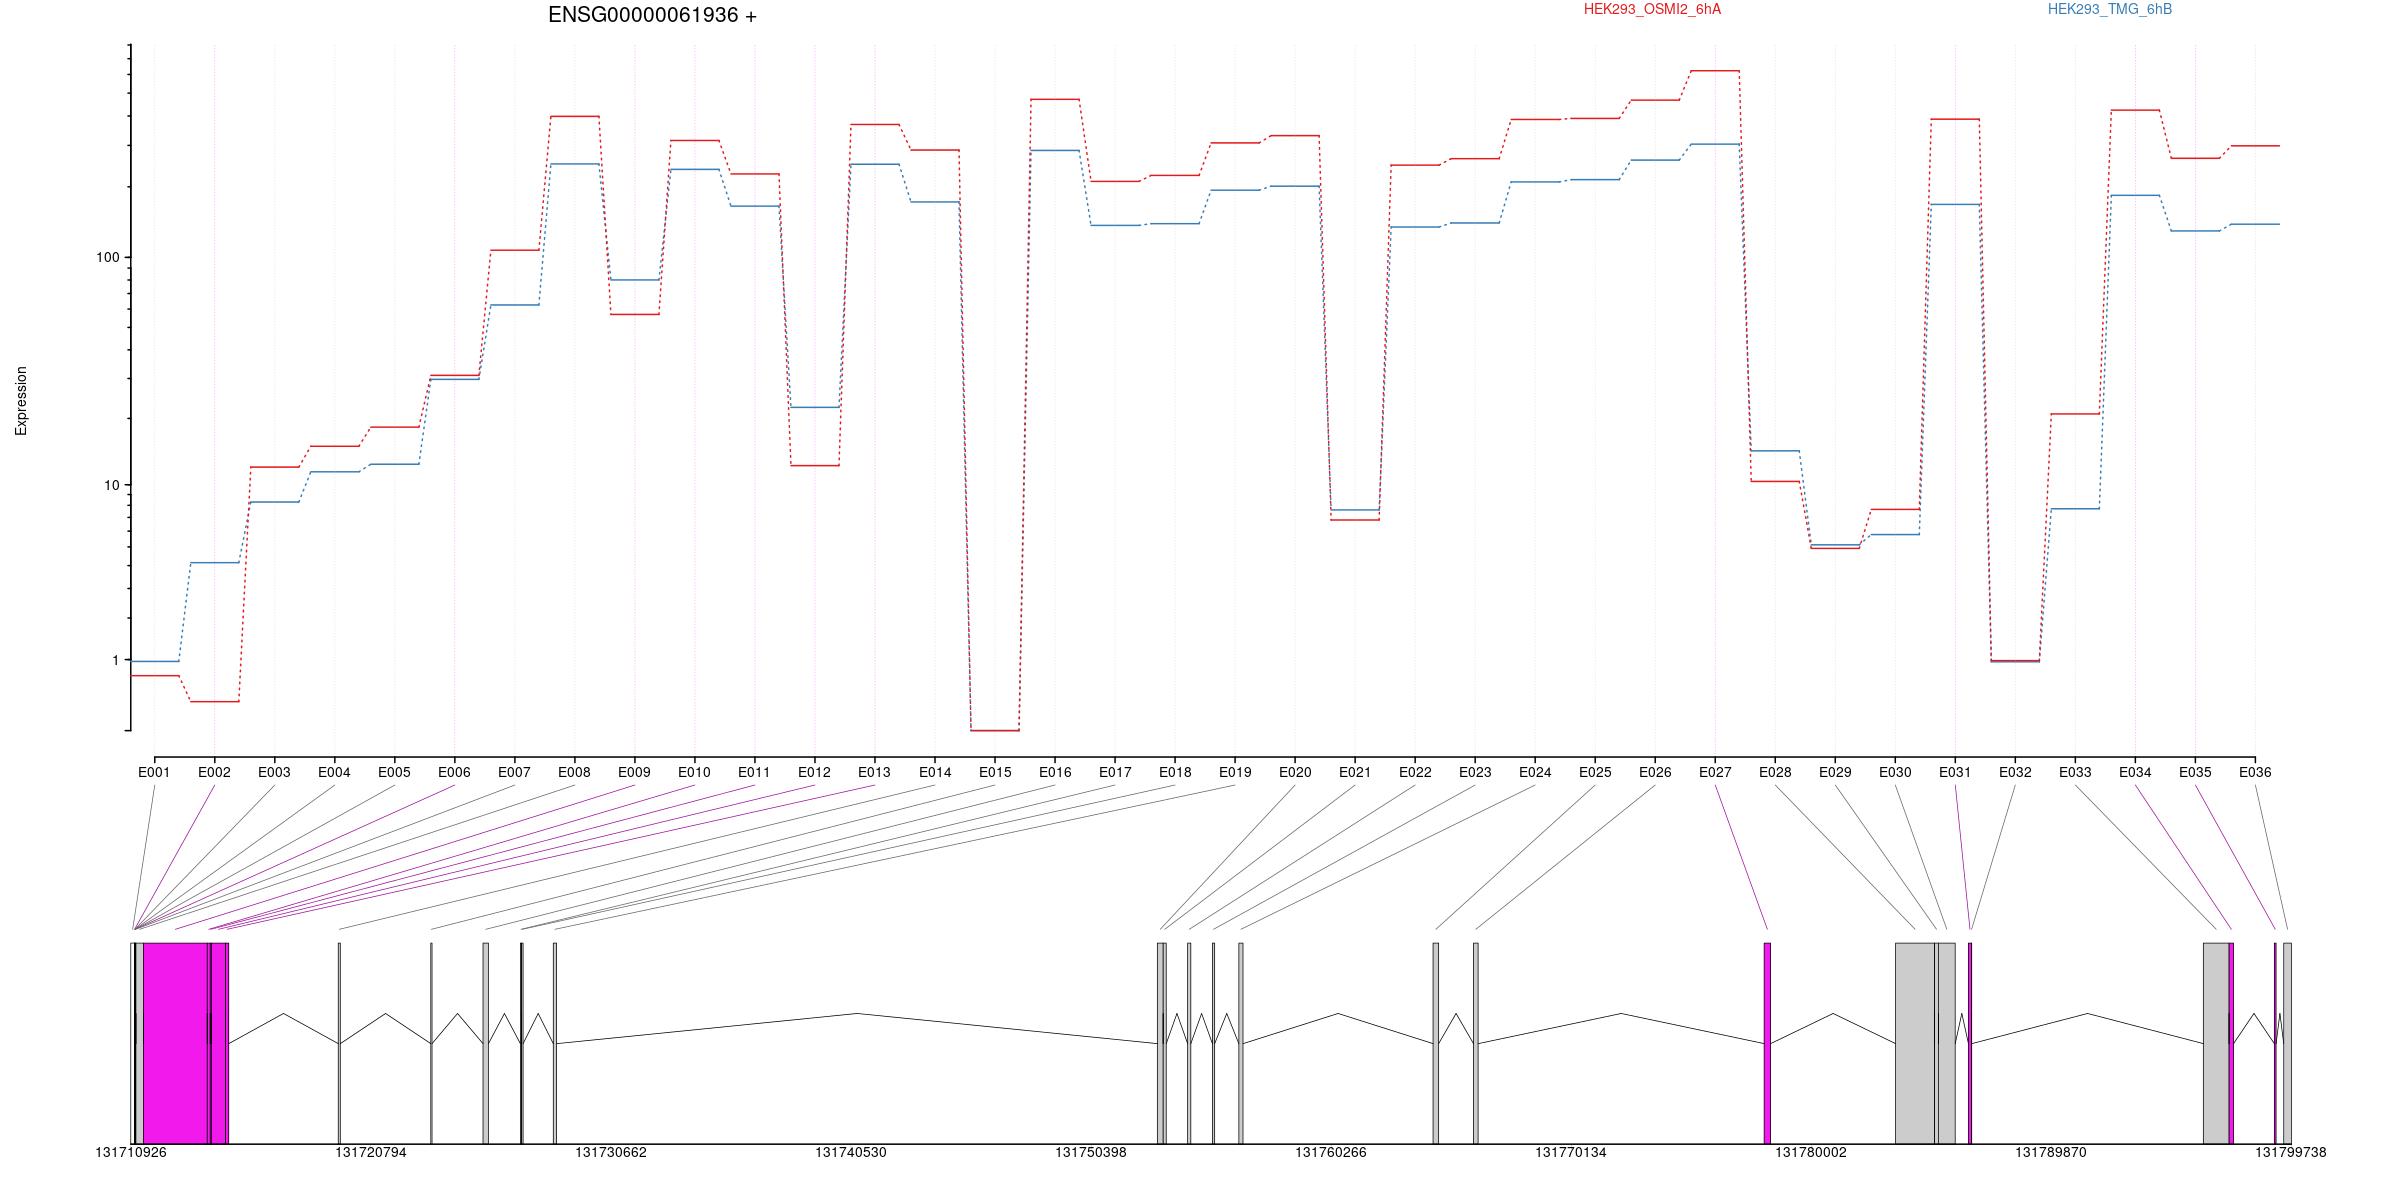
Task: Click genomic coordinate 131799738
Action: point(2291,1152)
